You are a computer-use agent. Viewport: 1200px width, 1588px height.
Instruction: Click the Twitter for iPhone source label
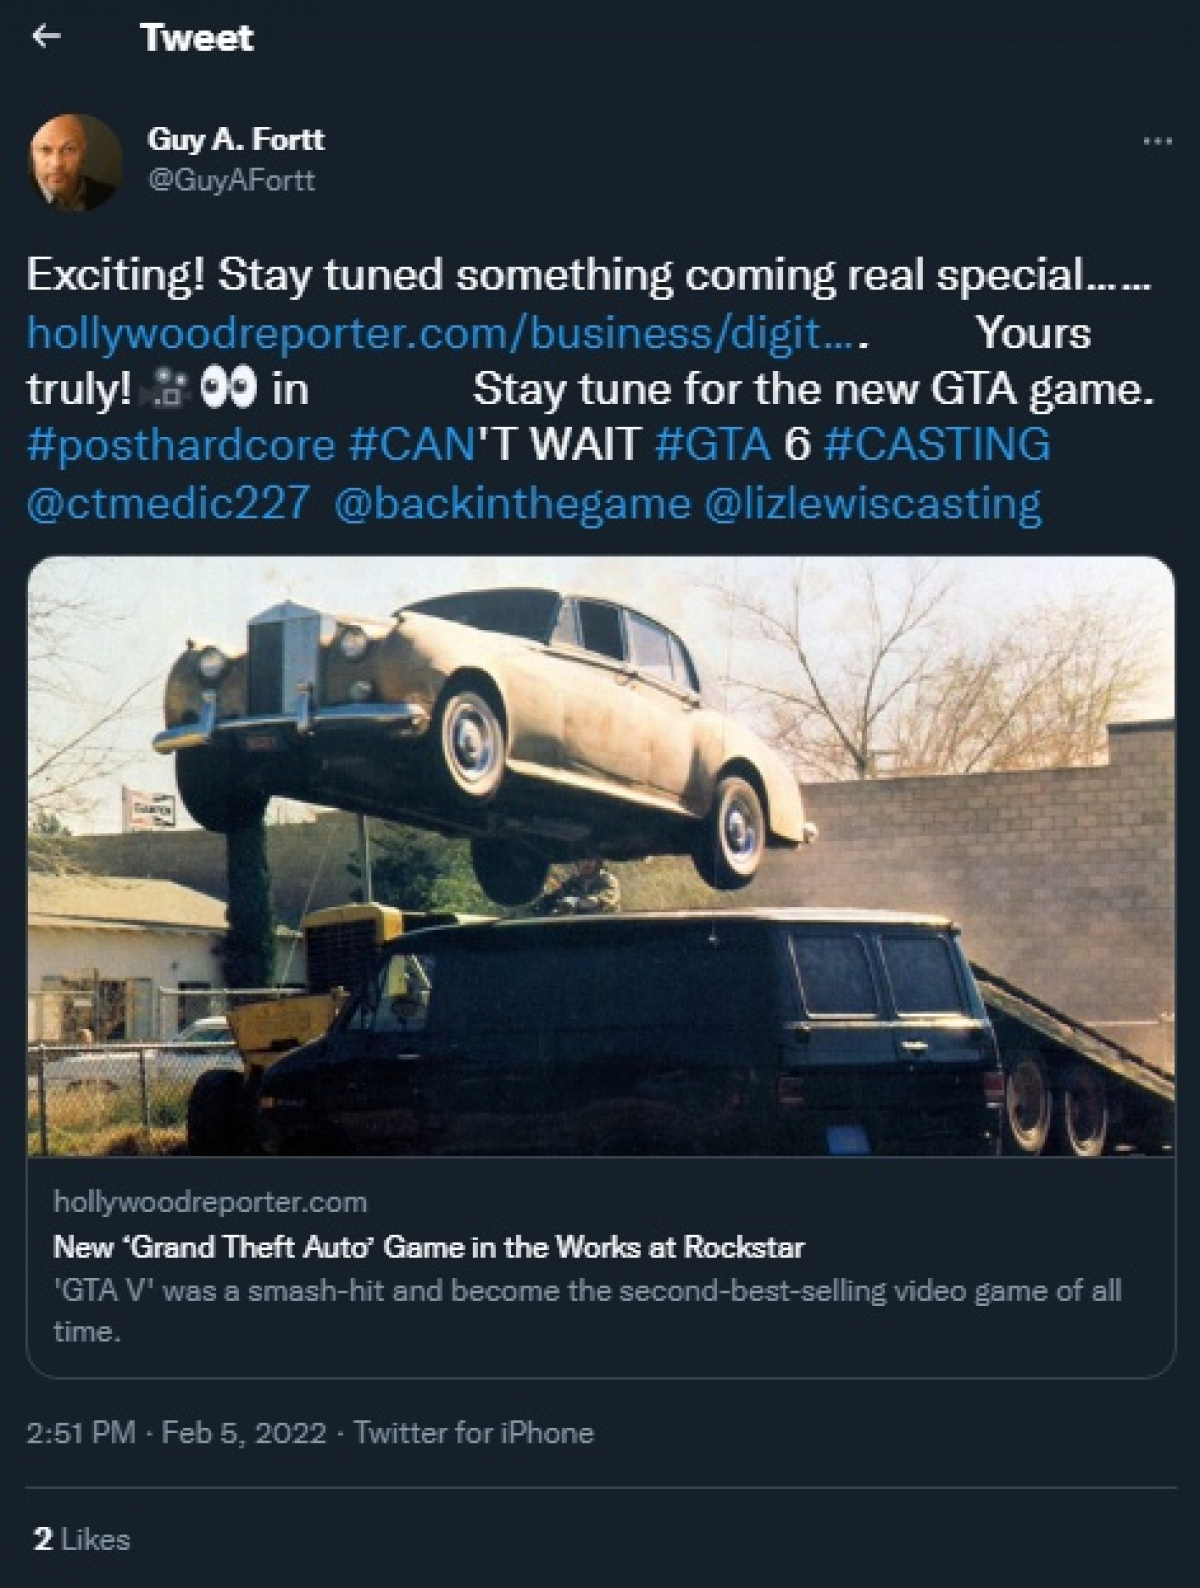click(x=474, y=1433)
